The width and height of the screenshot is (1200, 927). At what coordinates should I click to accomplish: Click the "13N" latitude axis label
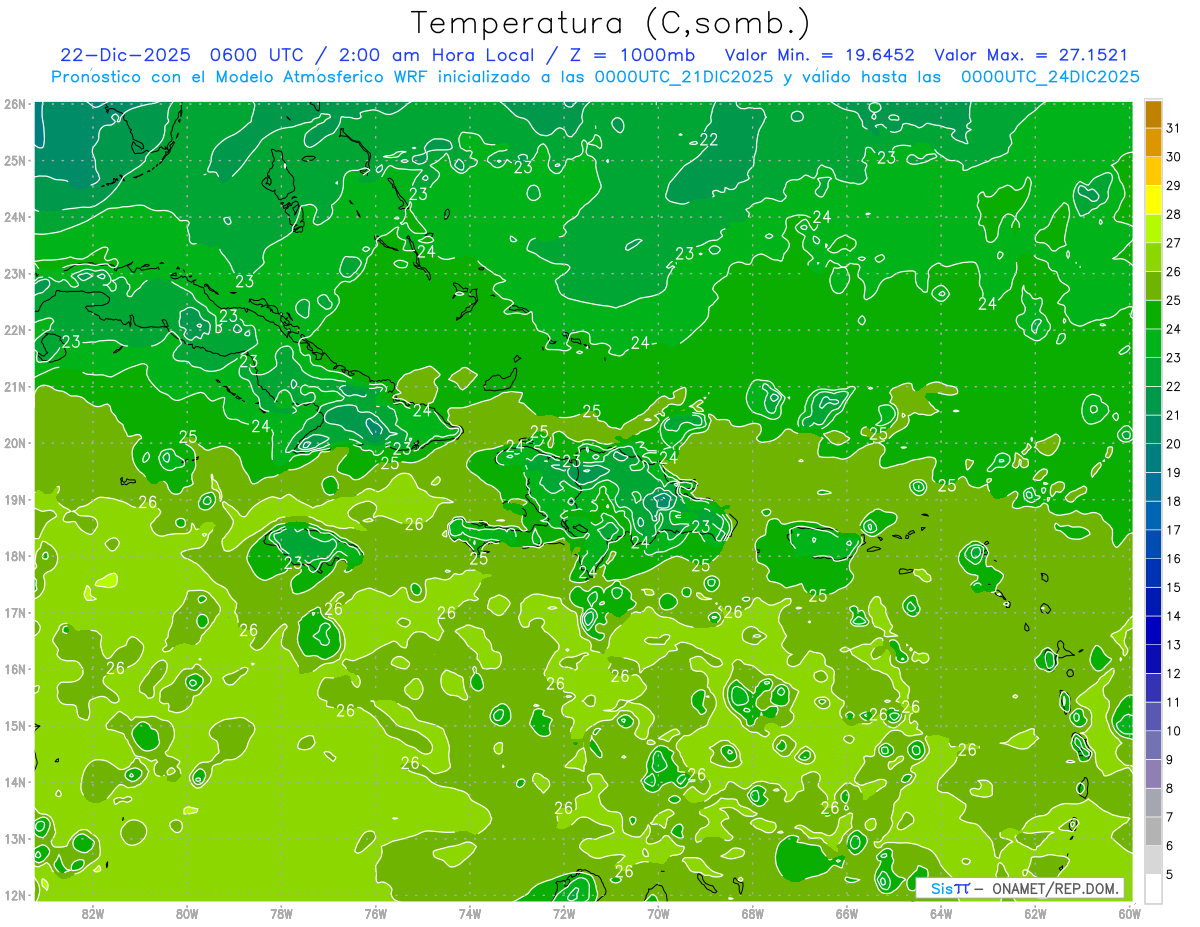point(14,838)
